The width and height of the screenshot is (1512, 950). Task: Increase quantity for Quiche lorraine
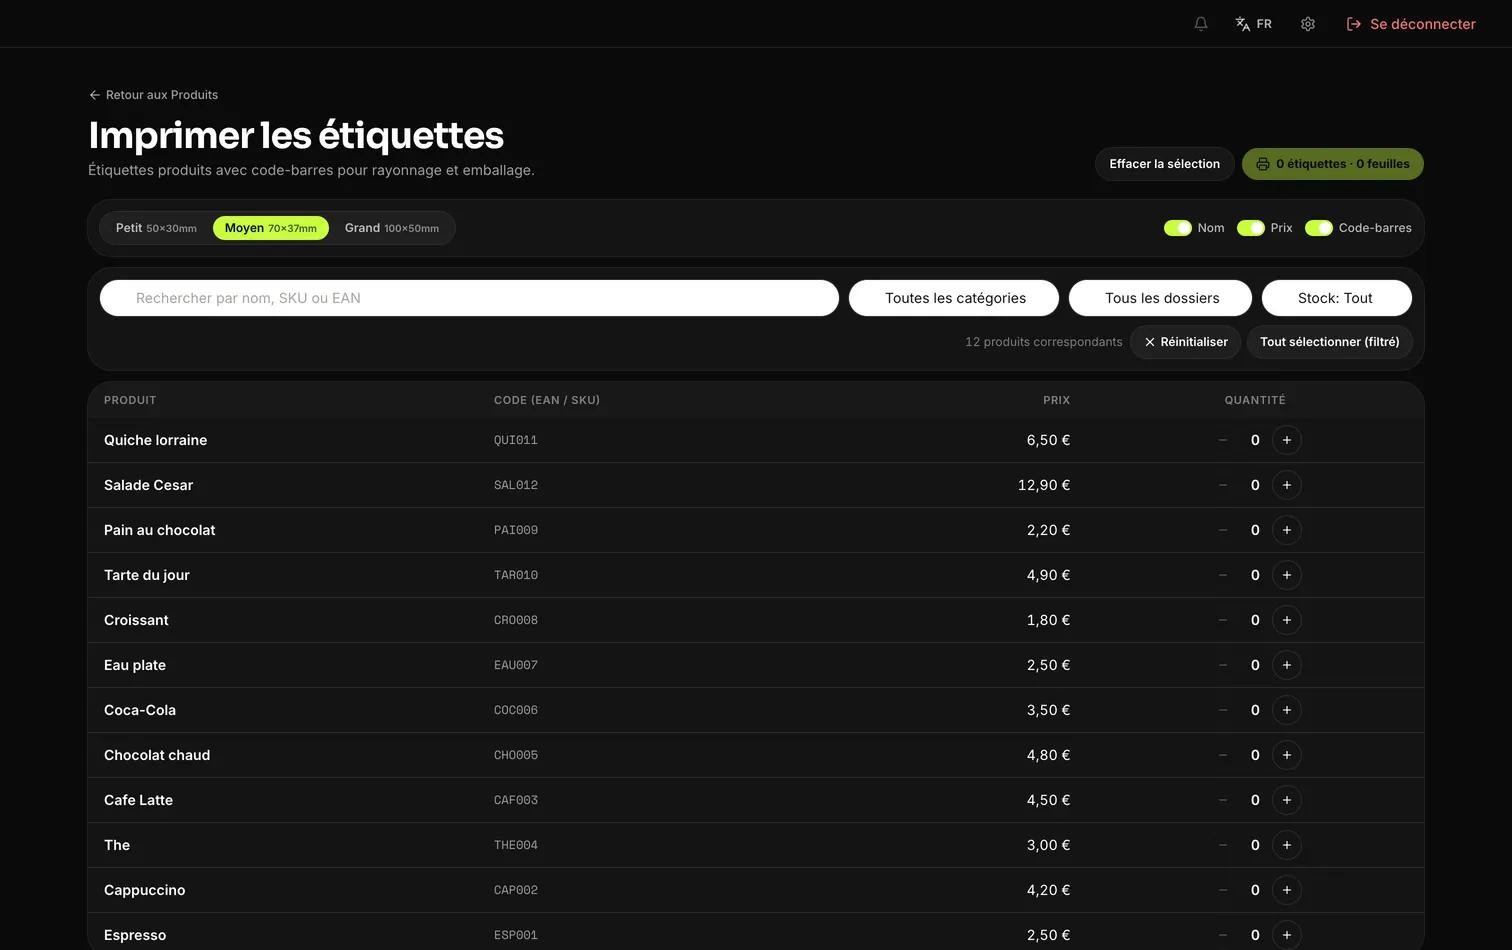(1287, 440)
